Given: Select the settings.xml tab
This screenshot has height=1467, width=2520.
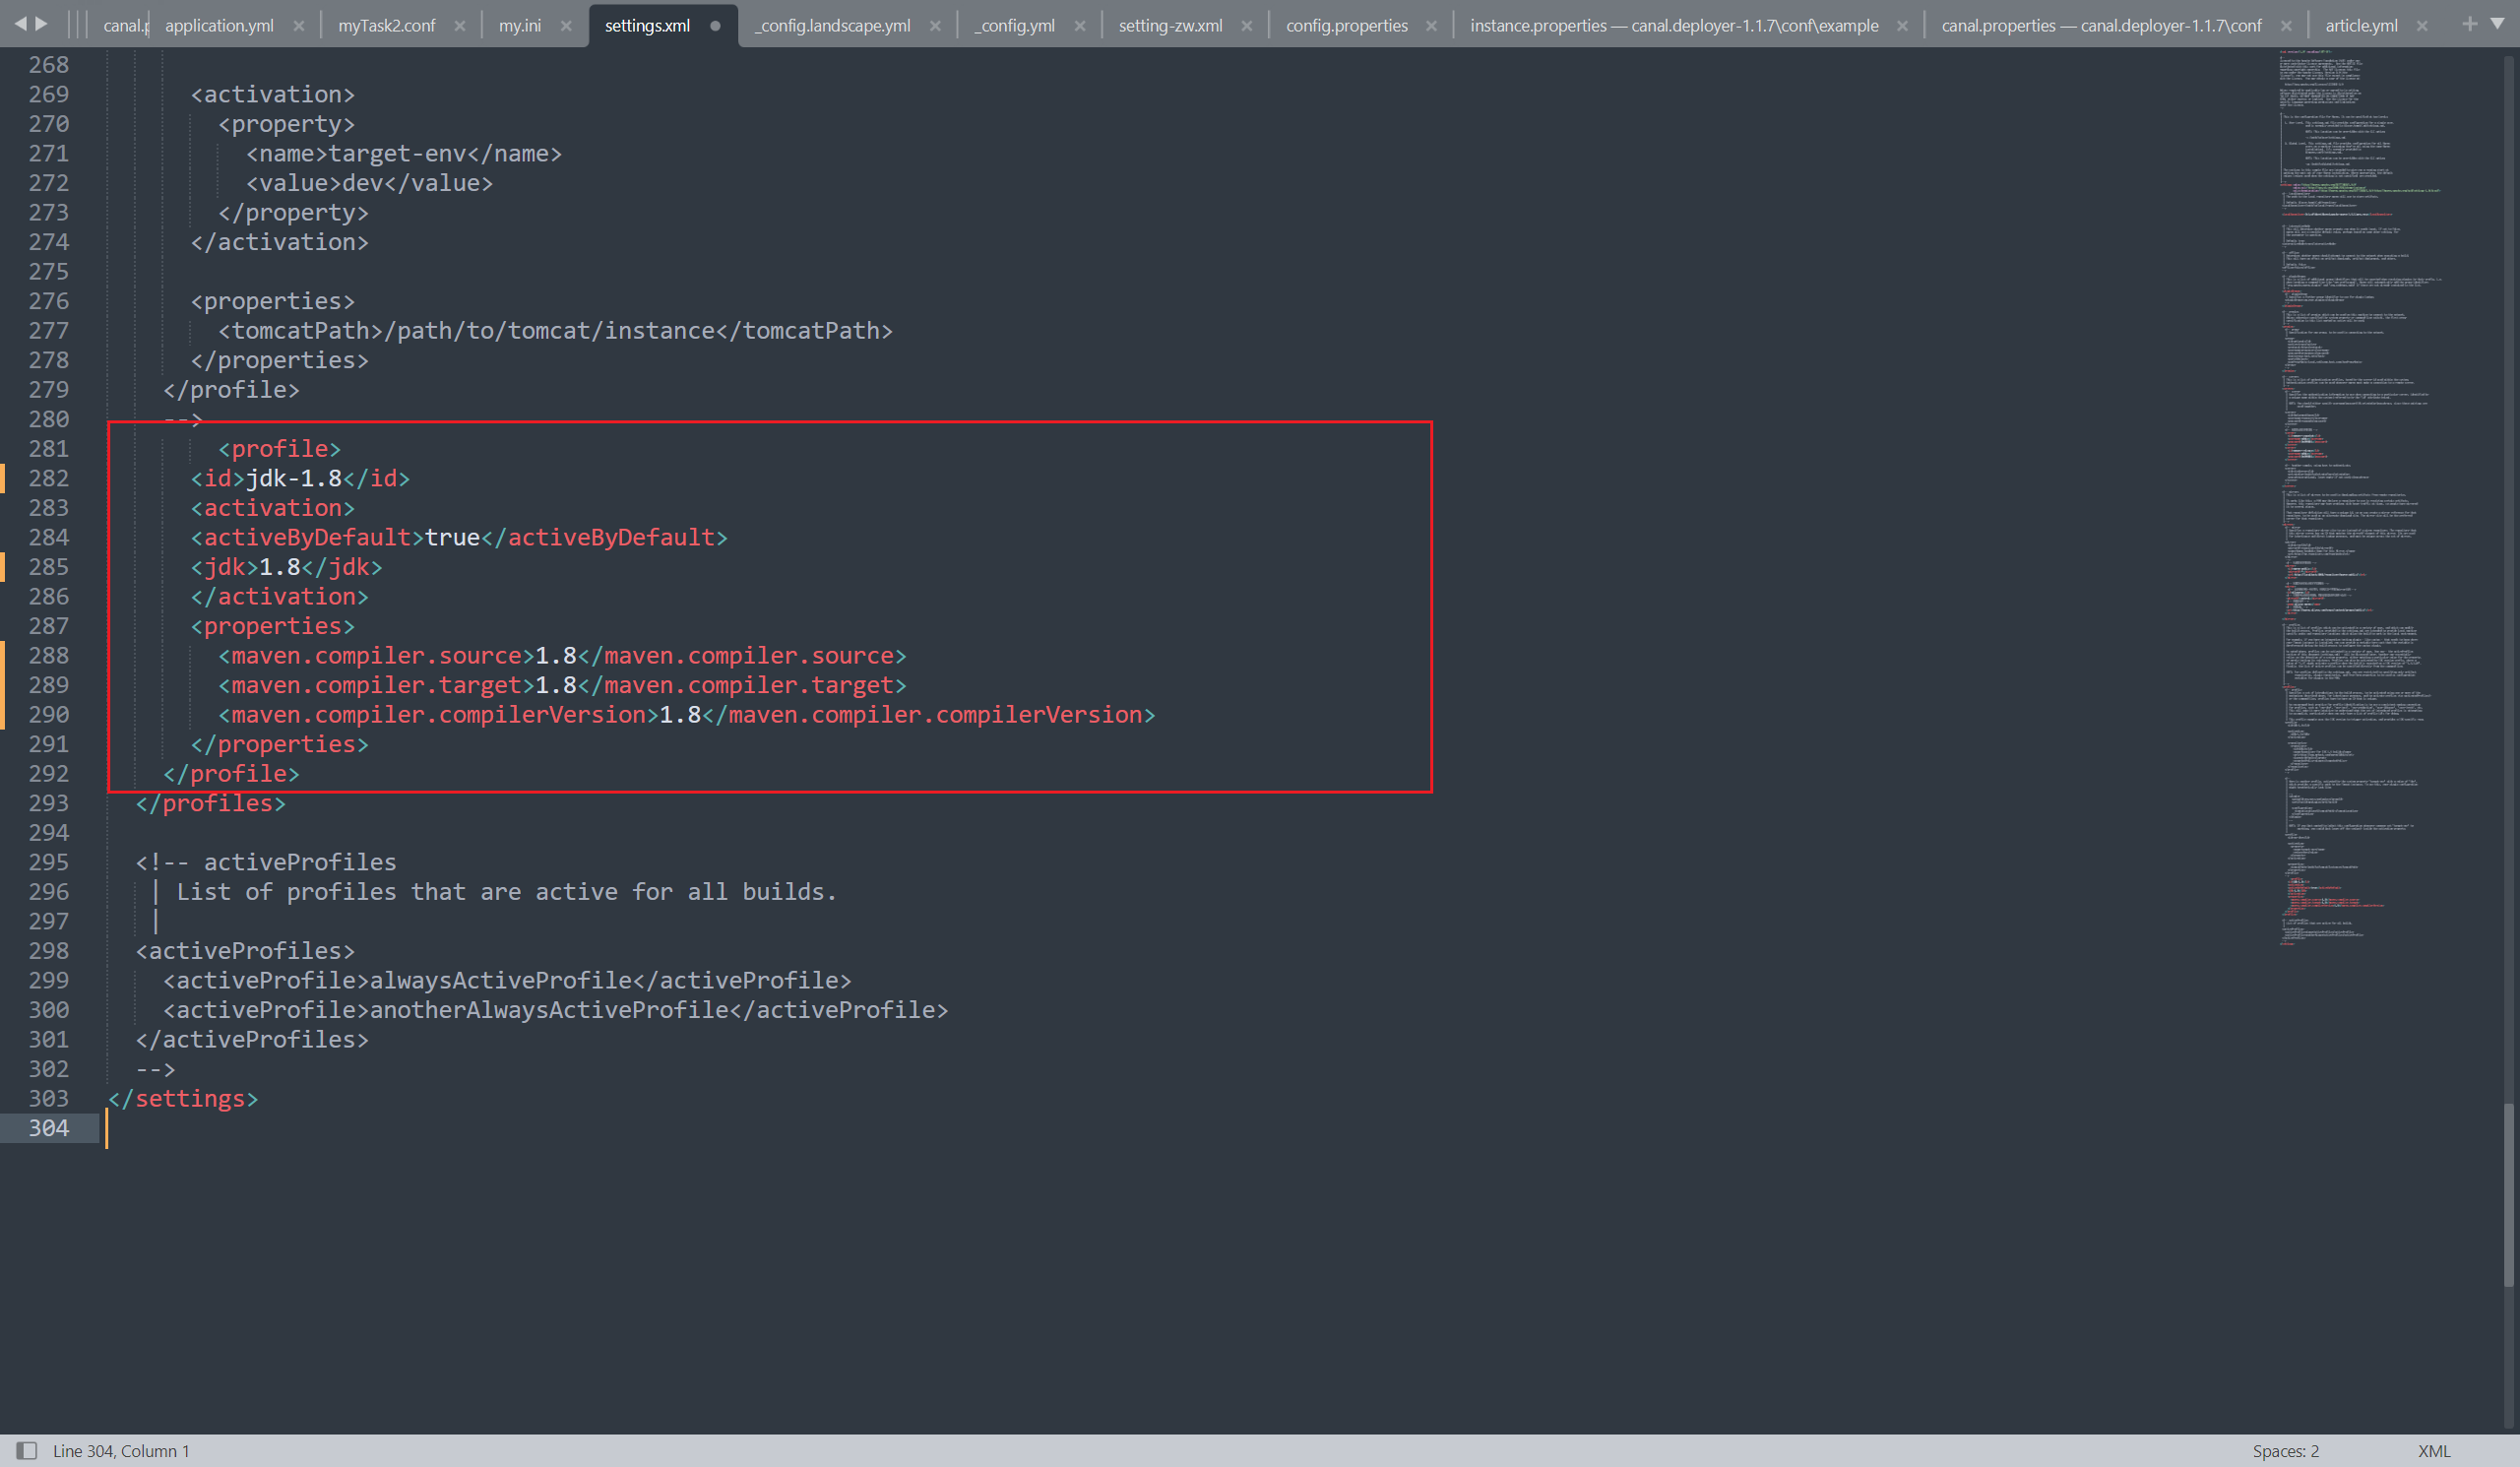Looking at the screenshot, I should pyautogui.click(x=647, y=25).
